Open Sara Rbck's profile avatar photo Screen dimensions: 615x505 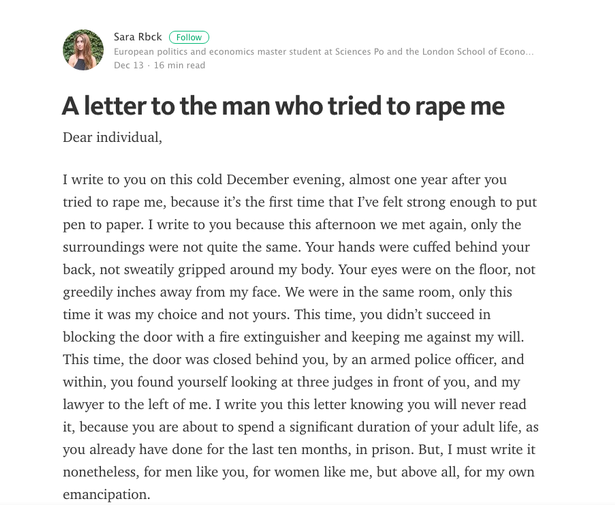(83, 50)
